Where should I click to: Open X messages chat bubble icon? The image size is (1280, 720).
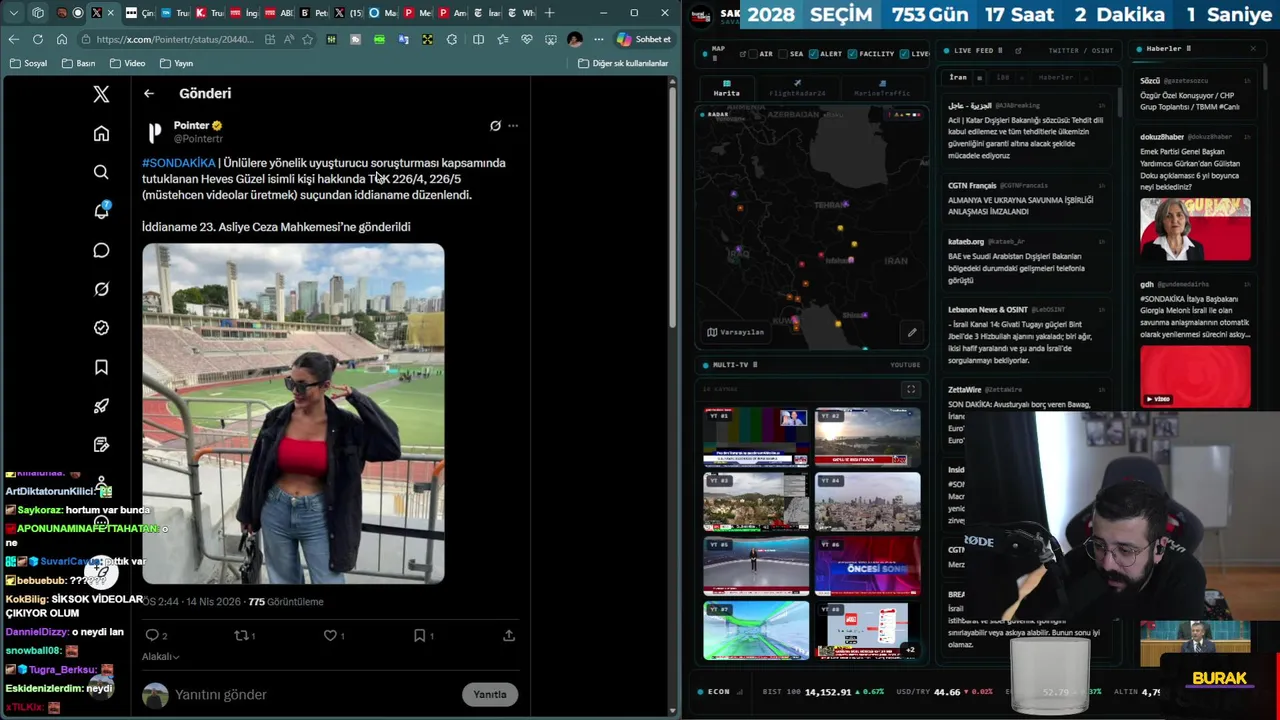coord(101,250)
